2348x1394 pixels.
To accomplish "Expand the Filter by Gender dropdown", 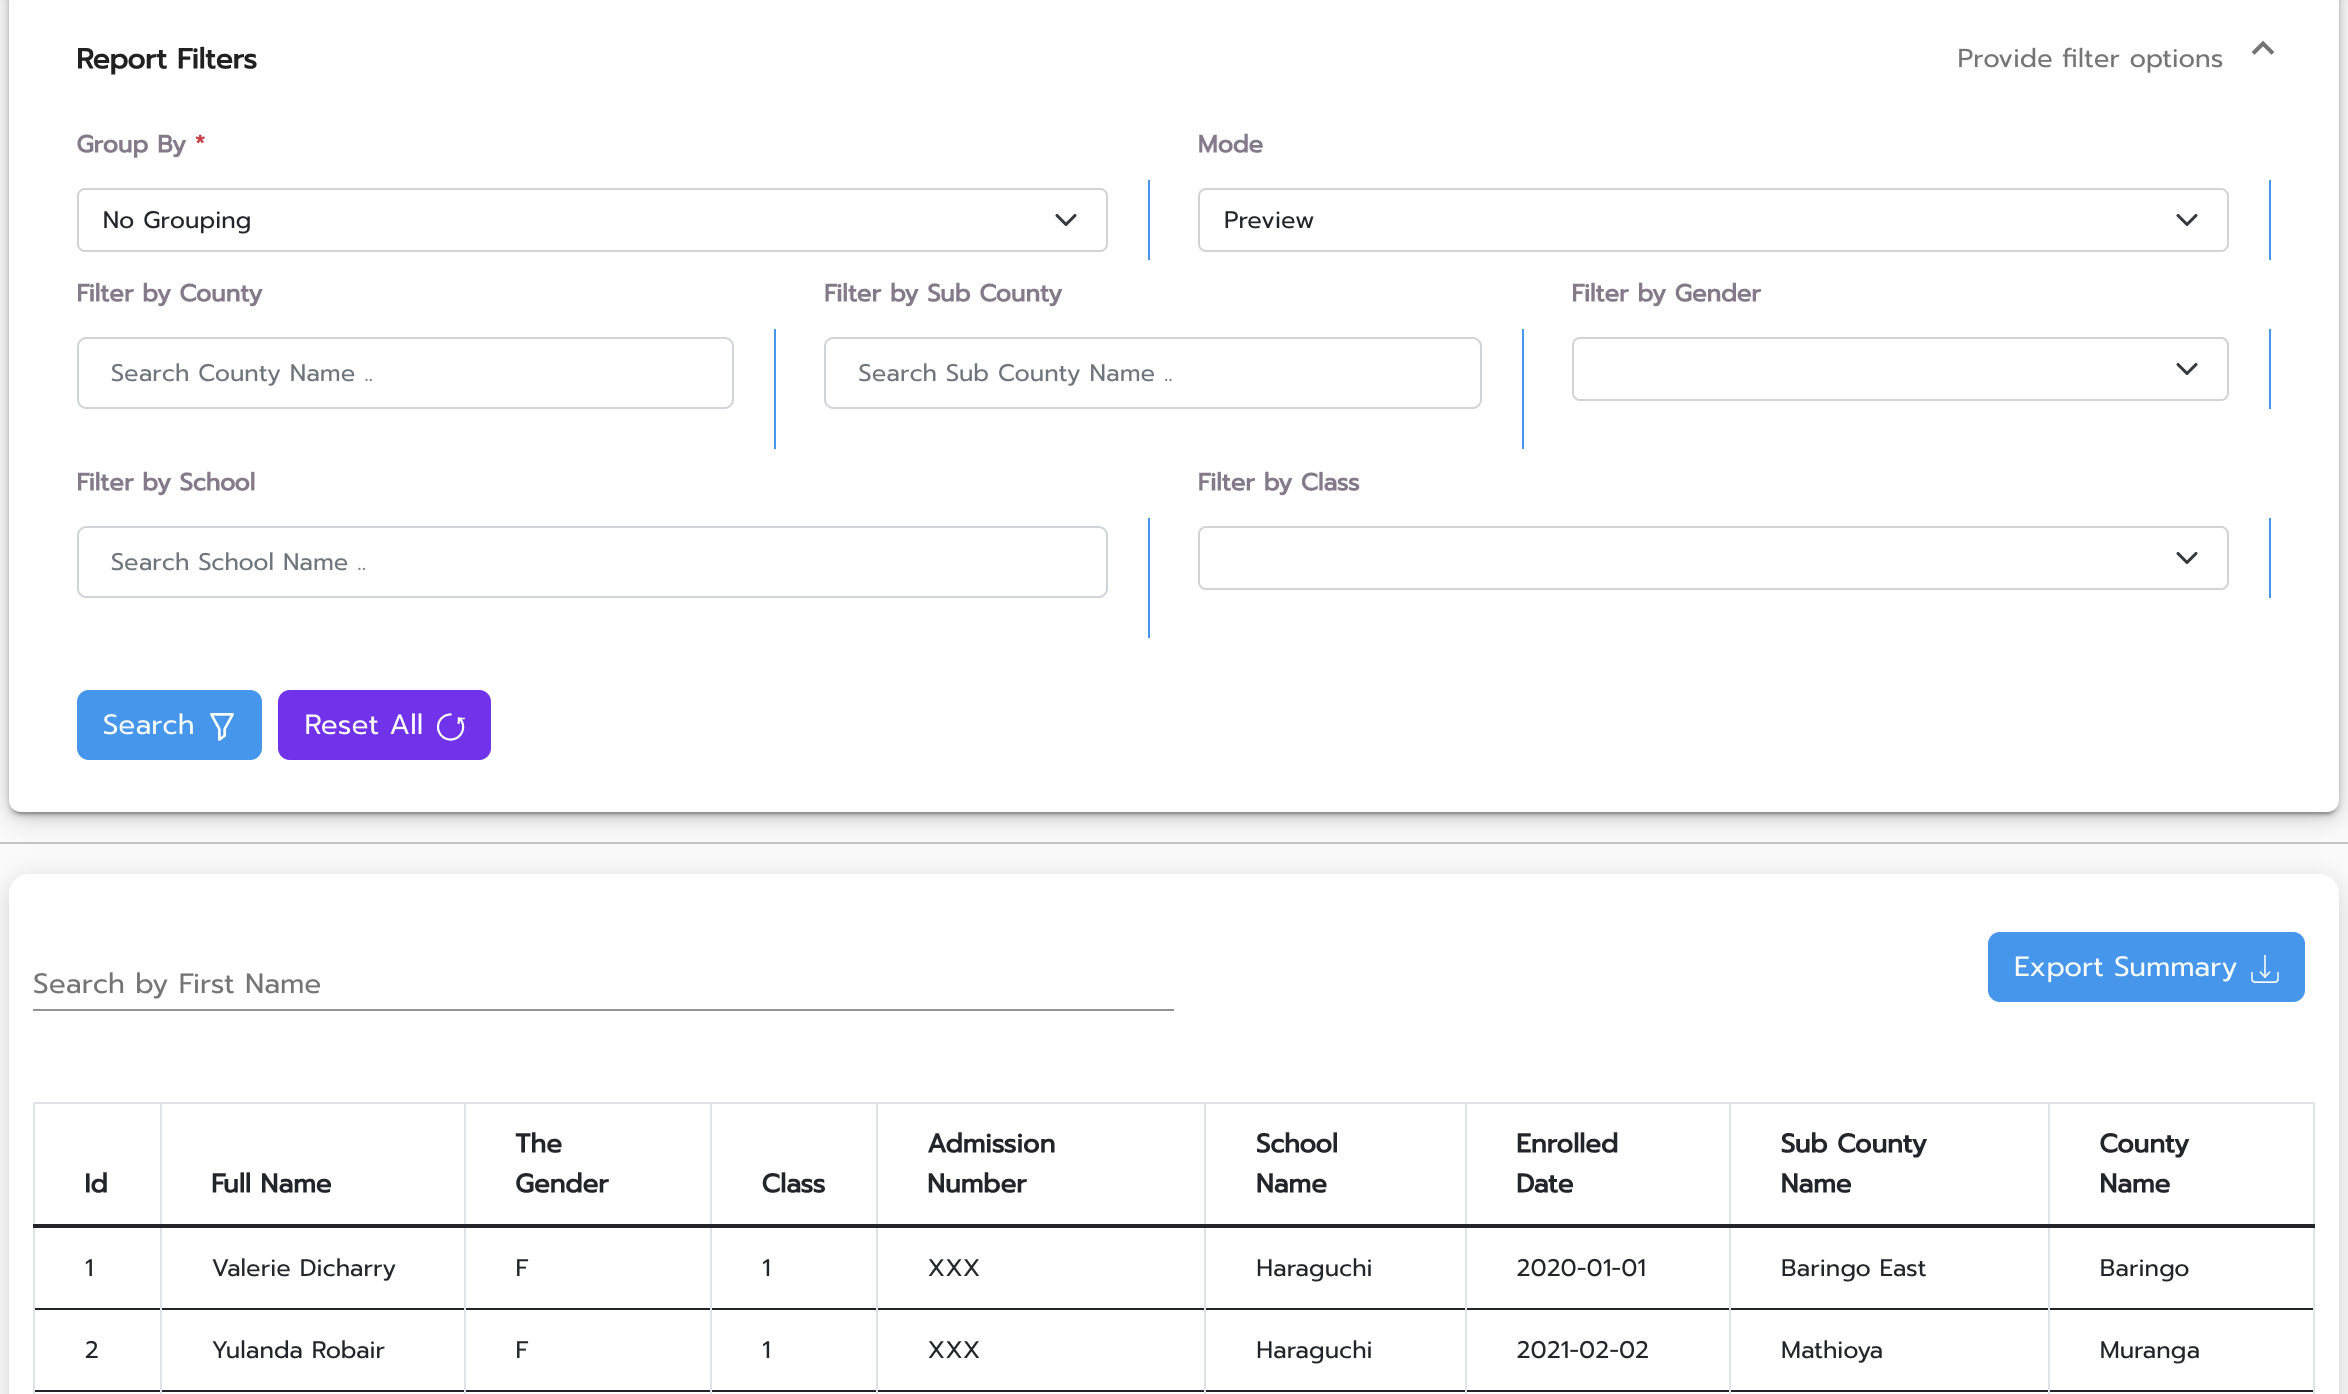I will tap(1898, 369).
